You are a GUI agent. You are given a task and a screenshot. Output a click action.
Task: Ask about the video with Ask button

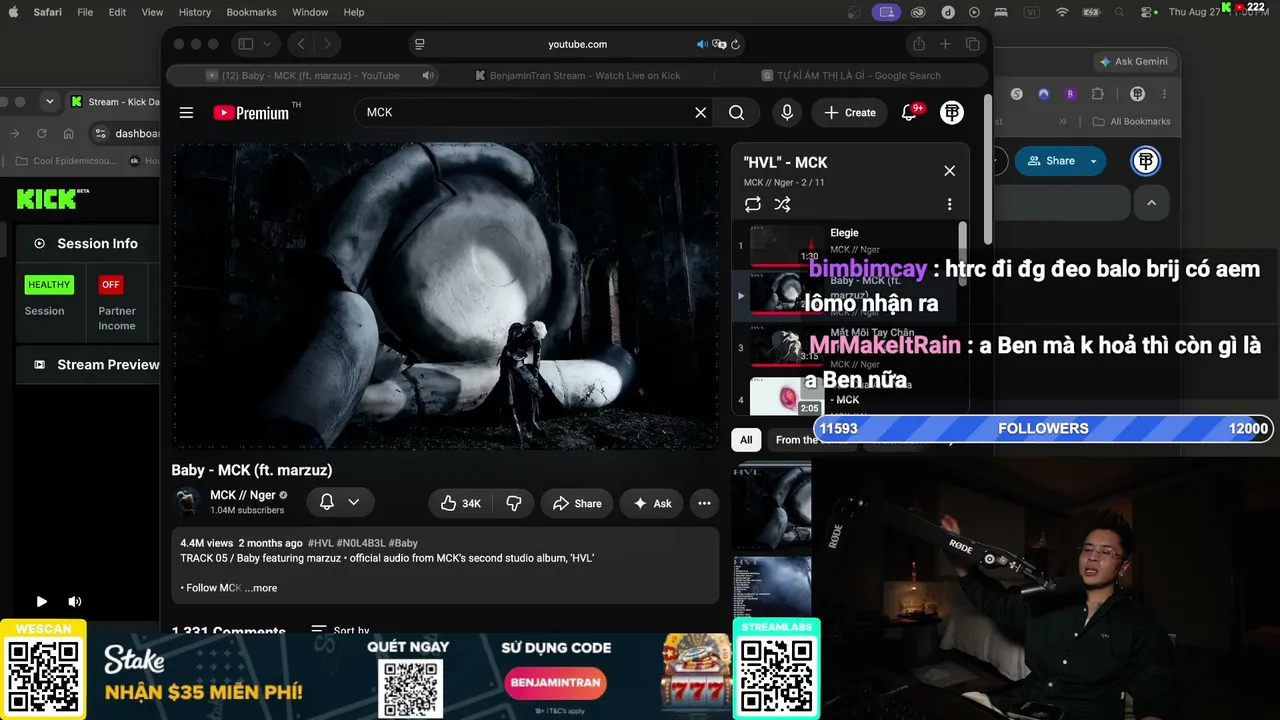(x=652, y=504)
